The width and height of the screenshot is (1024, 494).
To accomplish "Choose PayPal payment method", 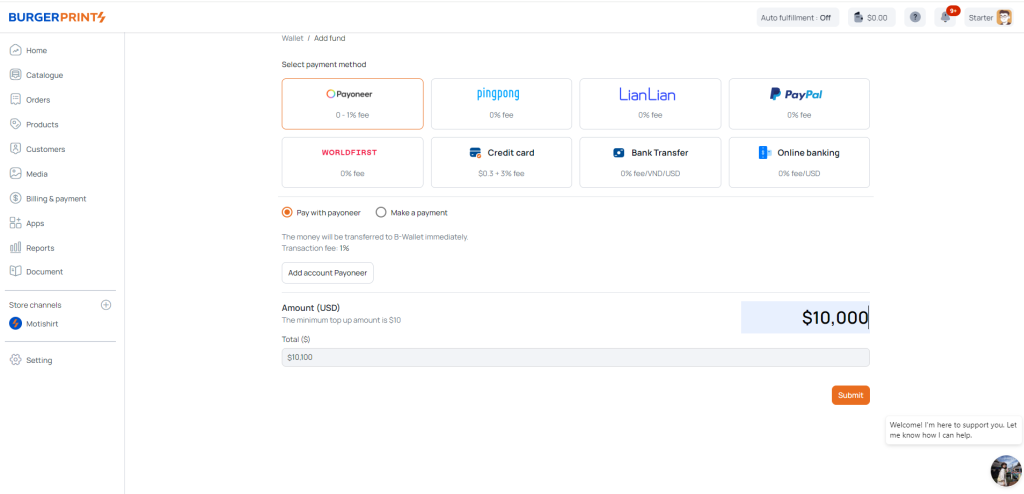I will coord(798,103).
